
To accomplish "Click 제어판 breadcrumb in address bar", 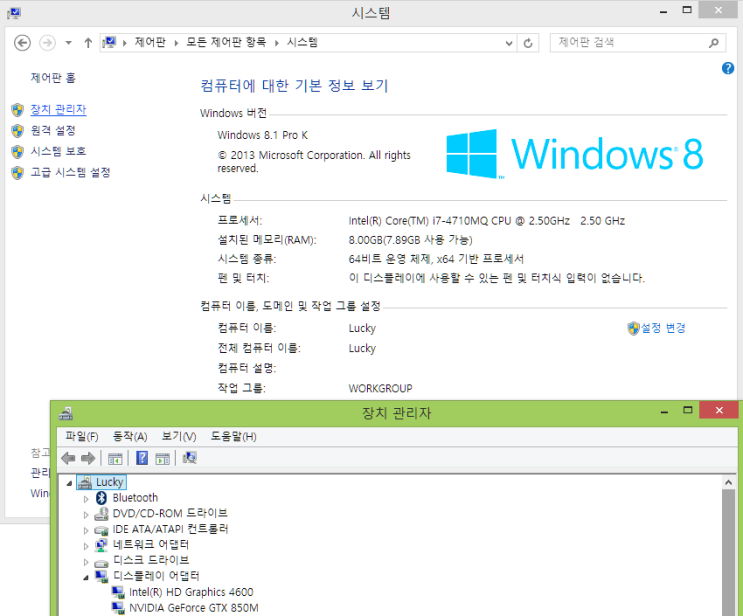I will point(150,43).
